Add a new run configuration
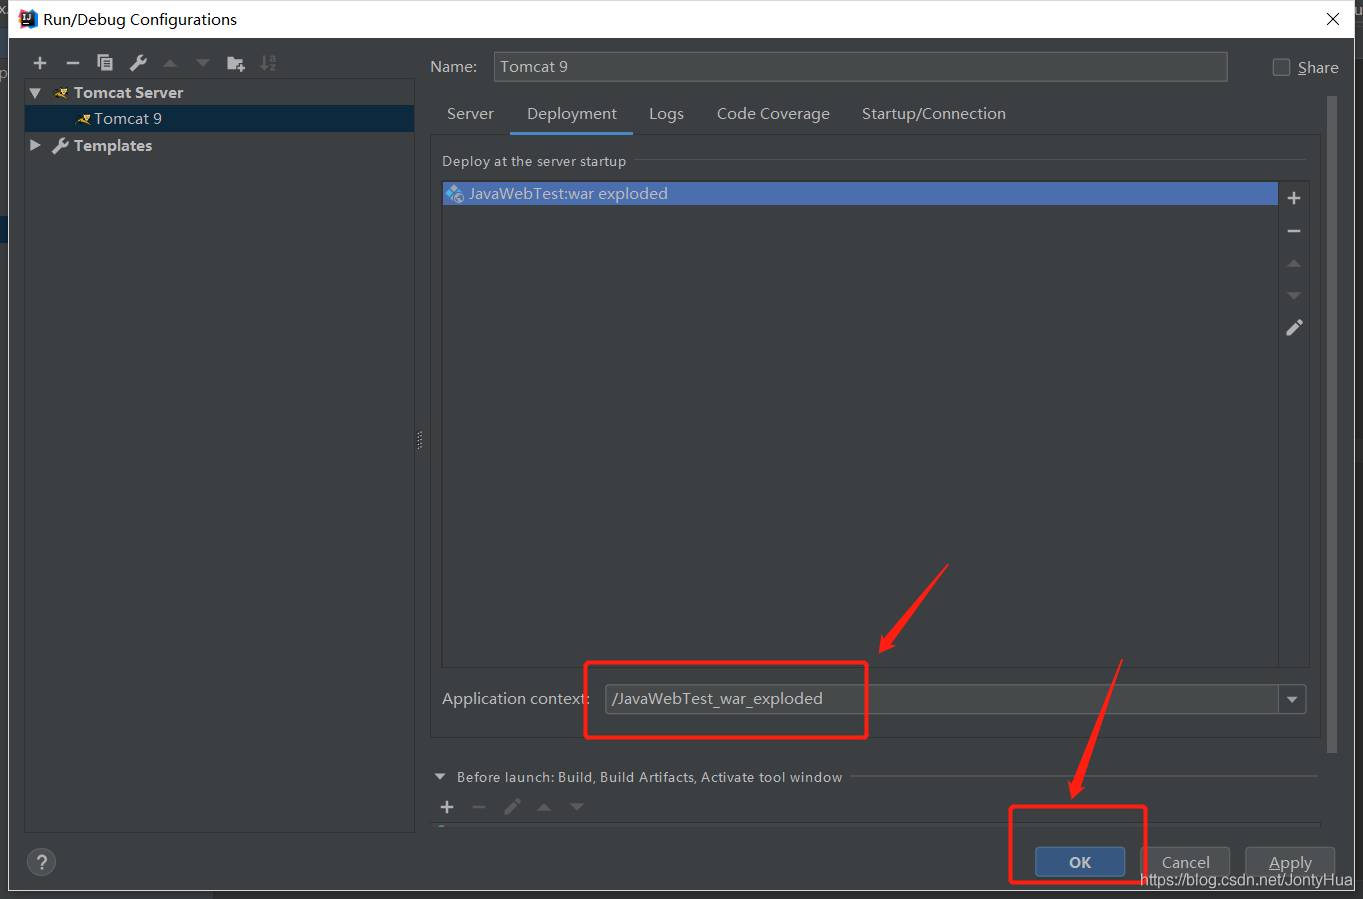The width and height of the screenshot is (1363, 899). [x=39, y=62]
